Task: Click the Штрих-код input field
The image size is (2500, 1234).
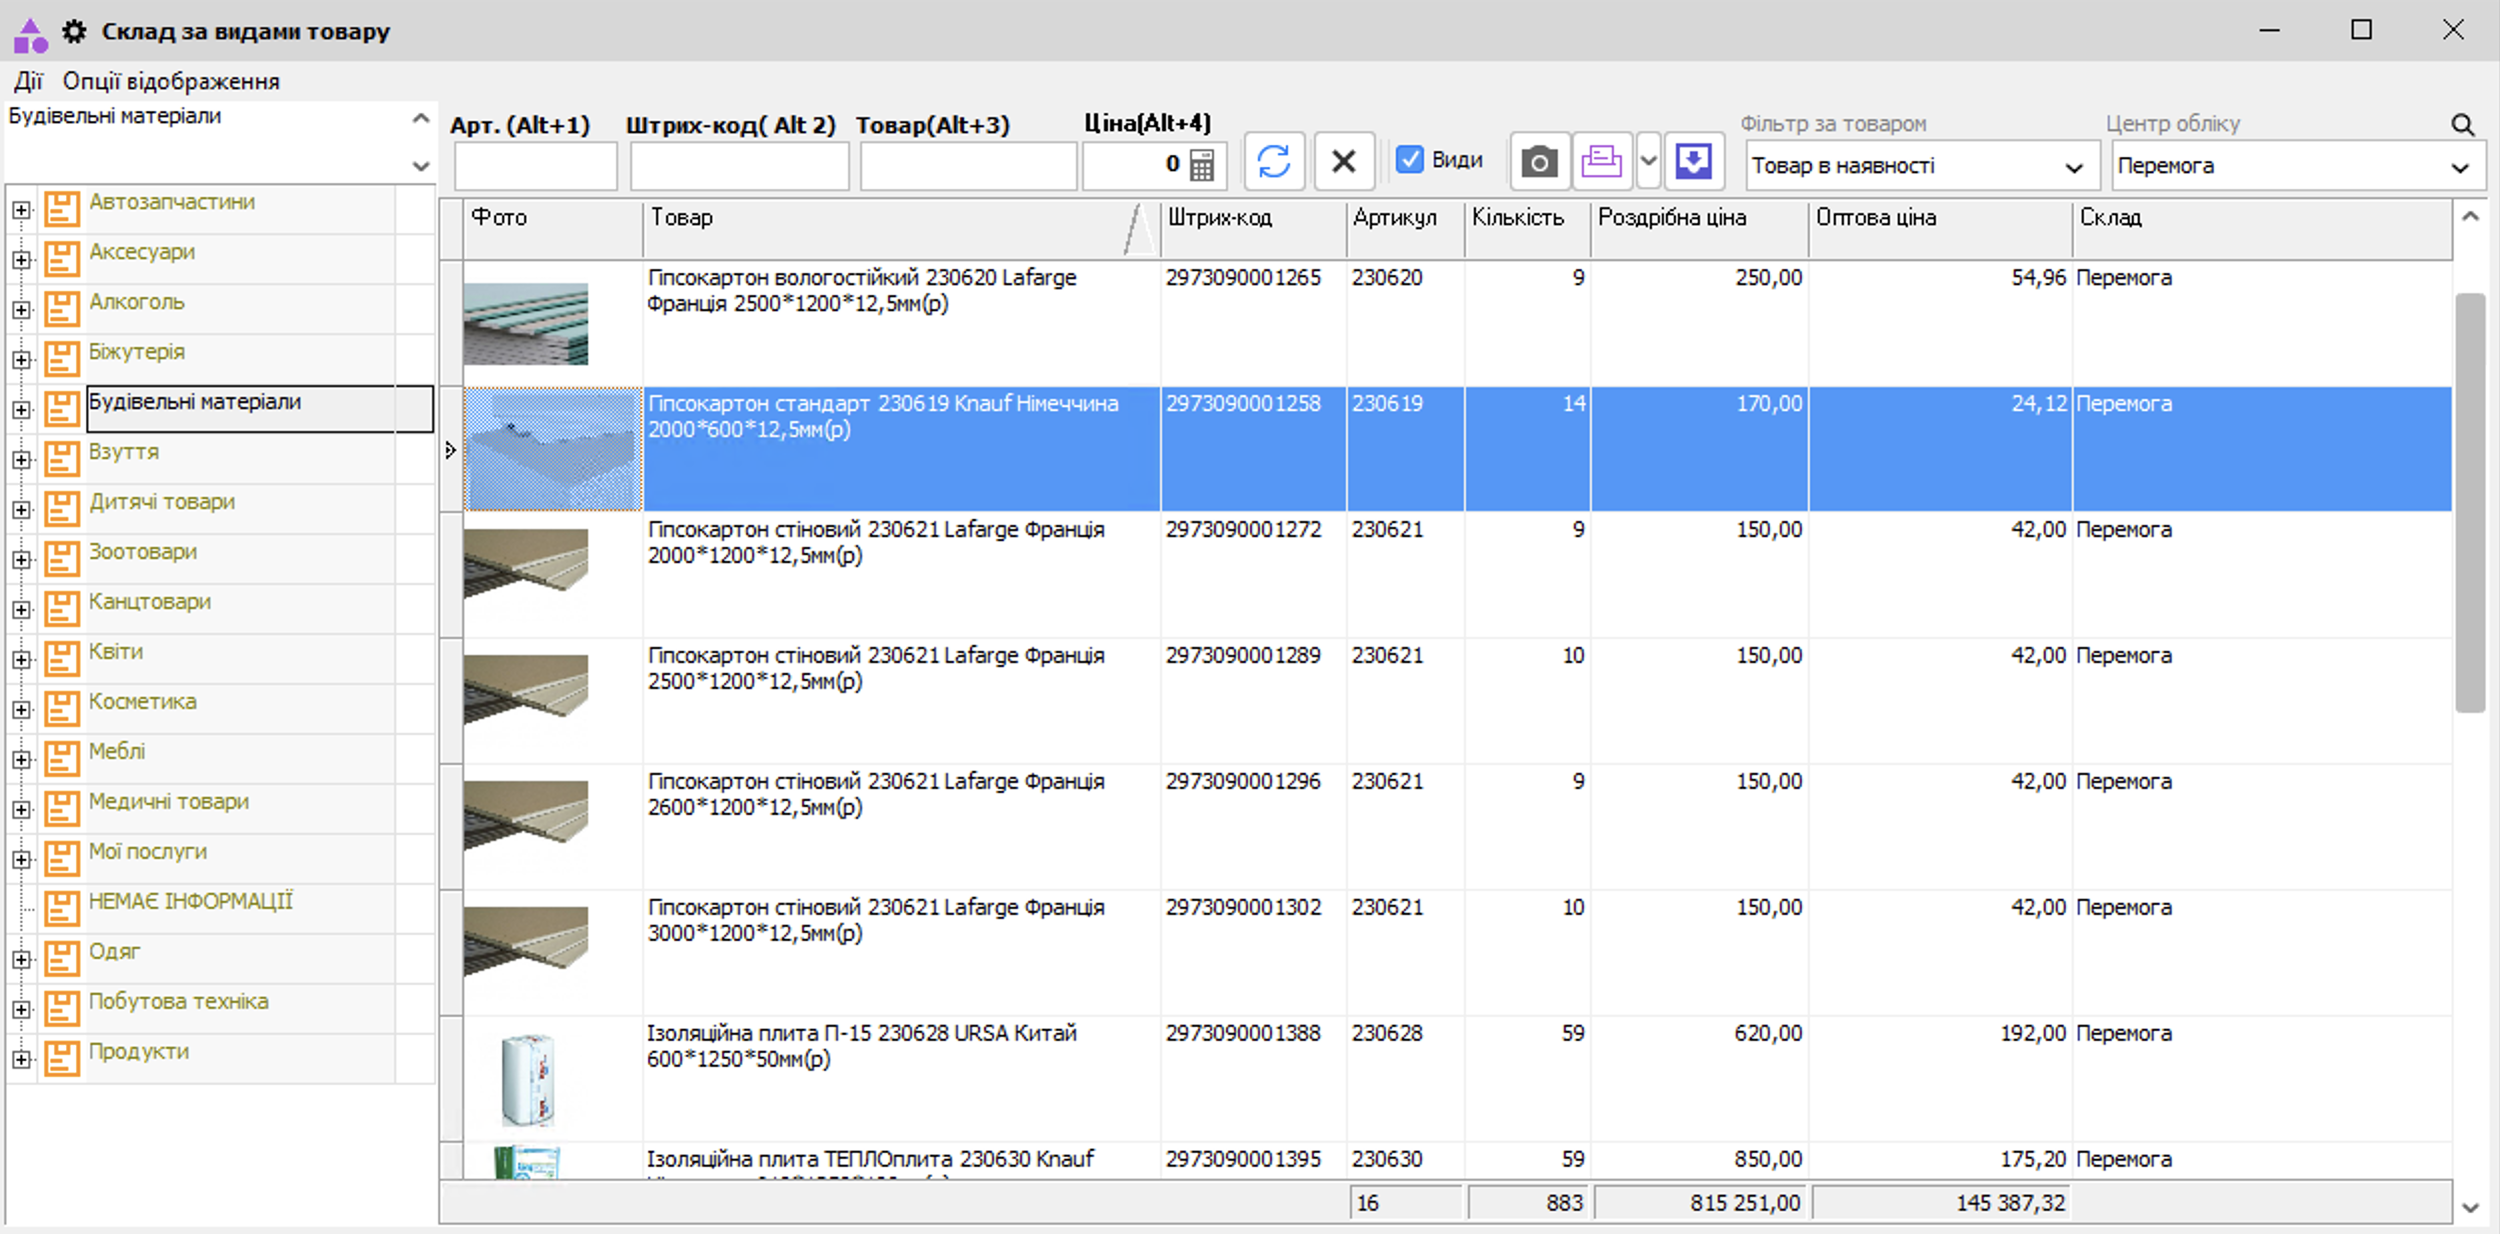Action: tap(739, 166)
